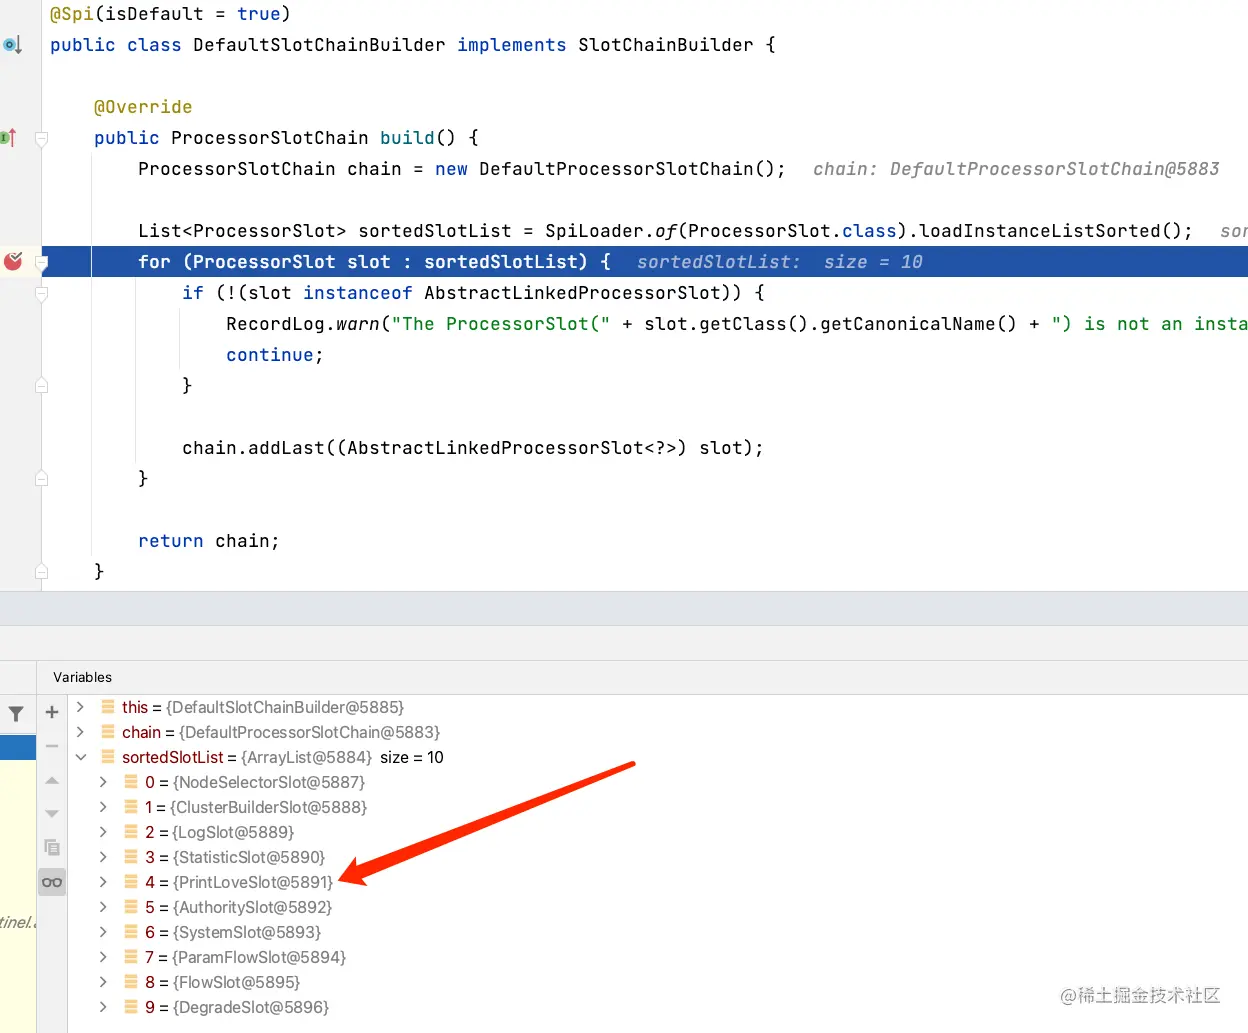The image size is (1248, 1033).
Task: Click the filter frames funnel icon
Action: pos(16,714)
